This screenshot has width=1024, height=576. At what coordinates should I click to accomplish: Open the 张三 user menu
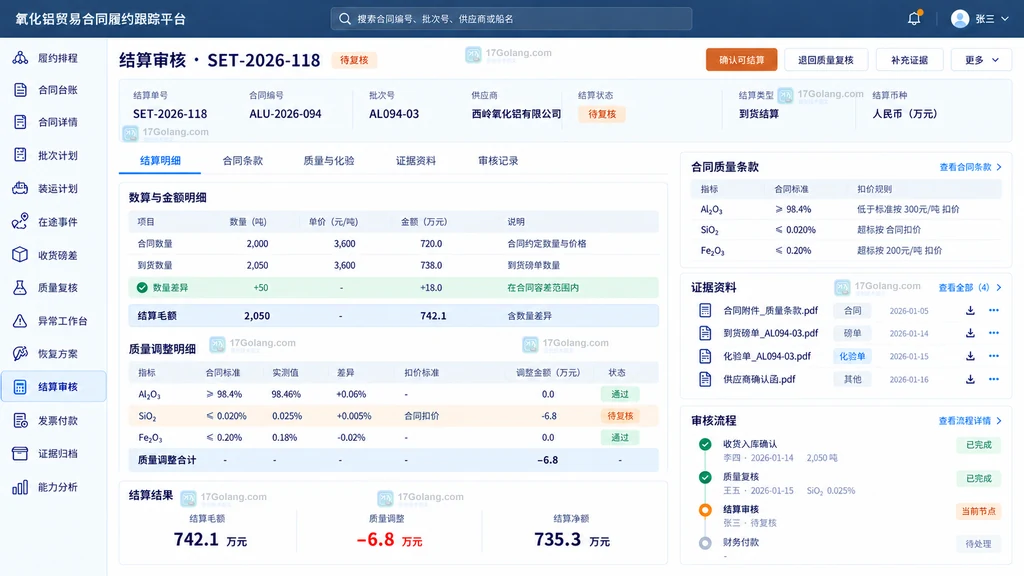(980, 19)
